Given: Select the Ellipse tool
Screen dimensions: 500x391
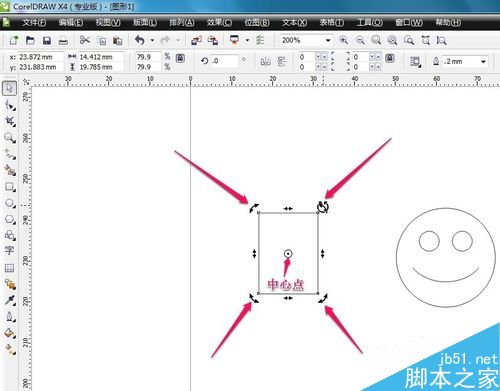Looking at the screenshot, I should pos(10,203).
